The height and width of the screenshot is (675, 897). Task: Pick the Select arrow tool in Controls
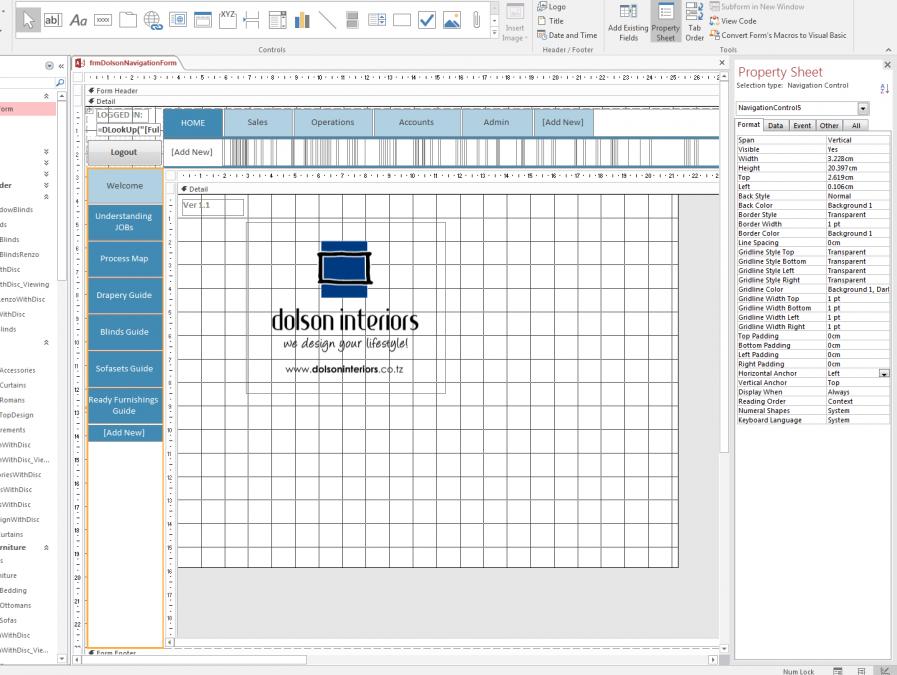28,21
